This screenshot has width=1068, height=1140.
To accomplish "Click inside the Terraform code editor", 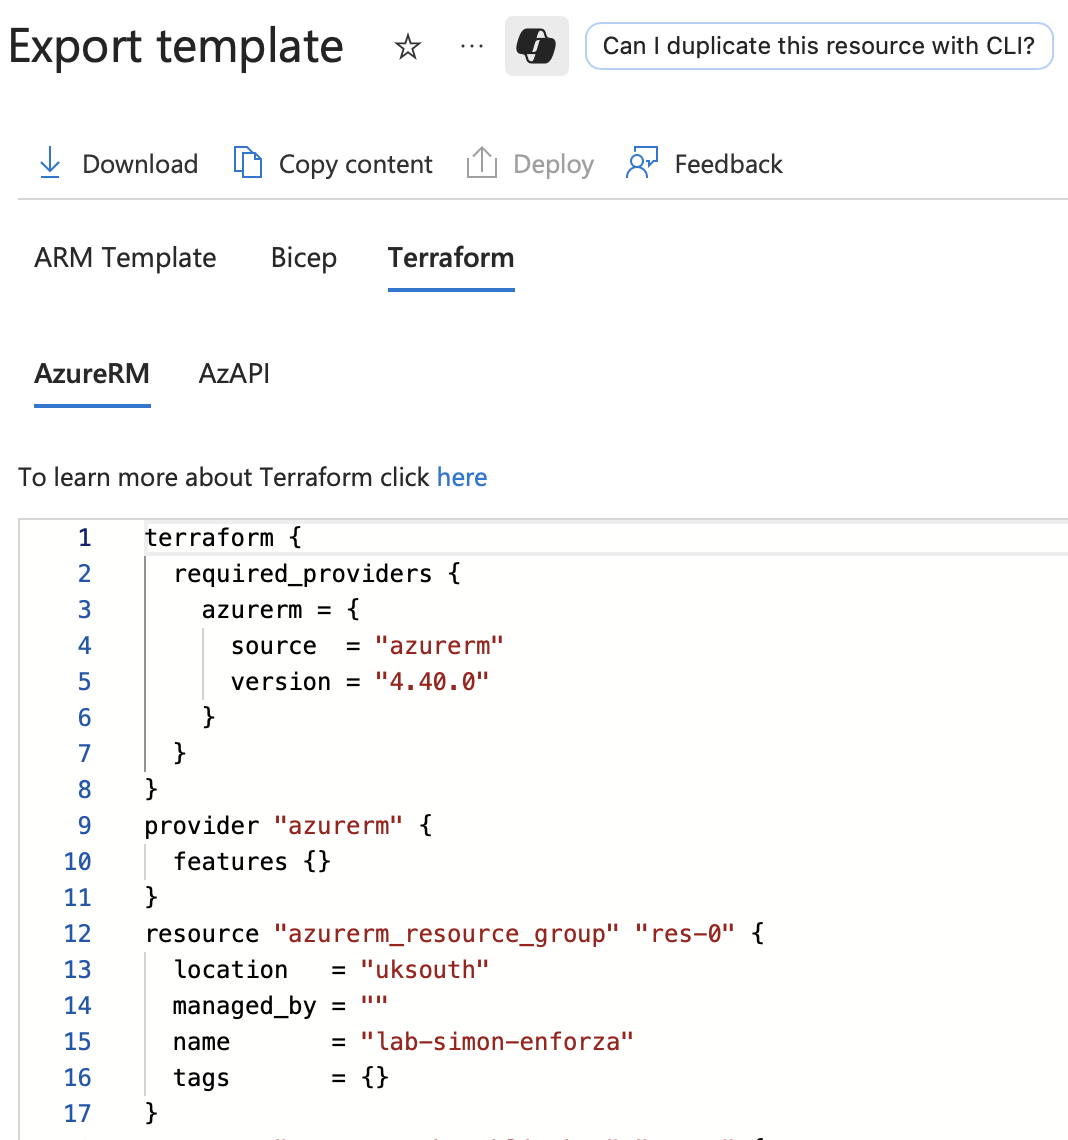I will tap(500, 800).
